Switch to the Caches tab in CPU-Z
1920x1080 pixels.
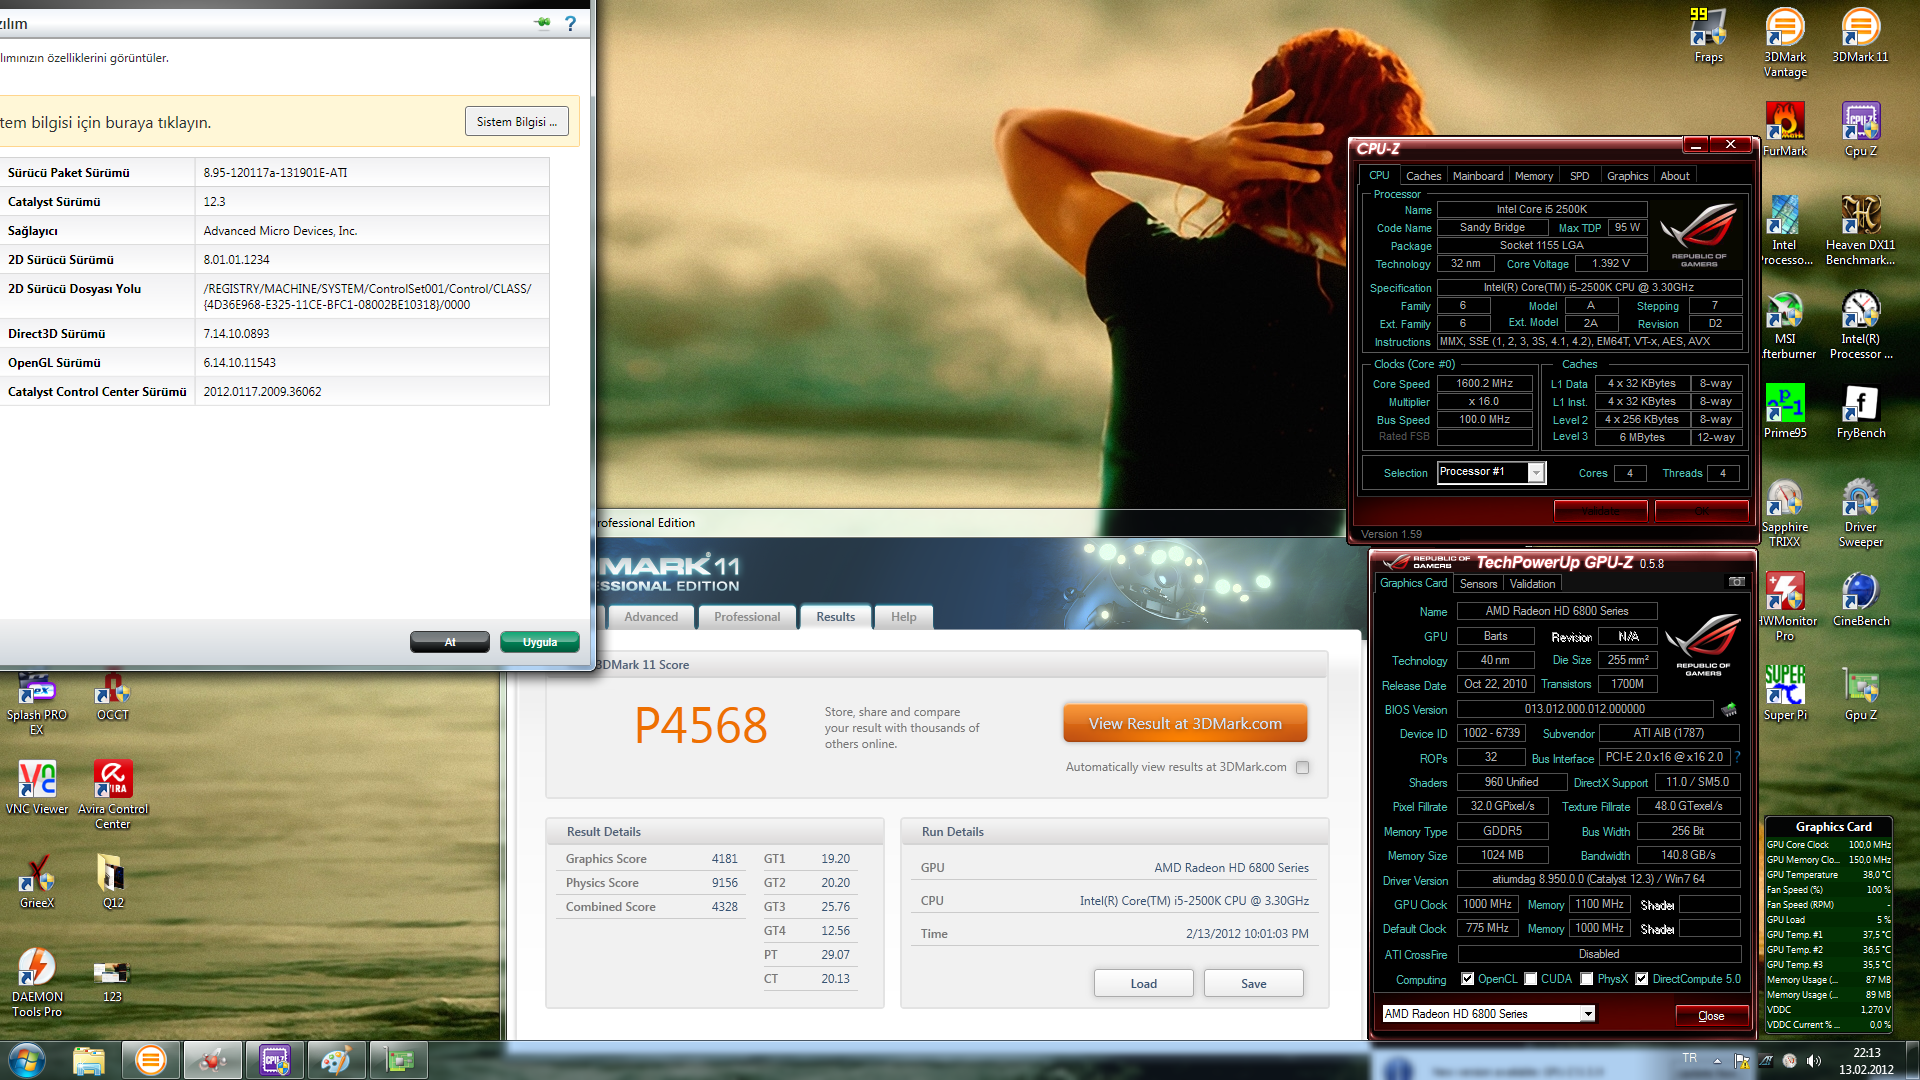pos(1423,176)
